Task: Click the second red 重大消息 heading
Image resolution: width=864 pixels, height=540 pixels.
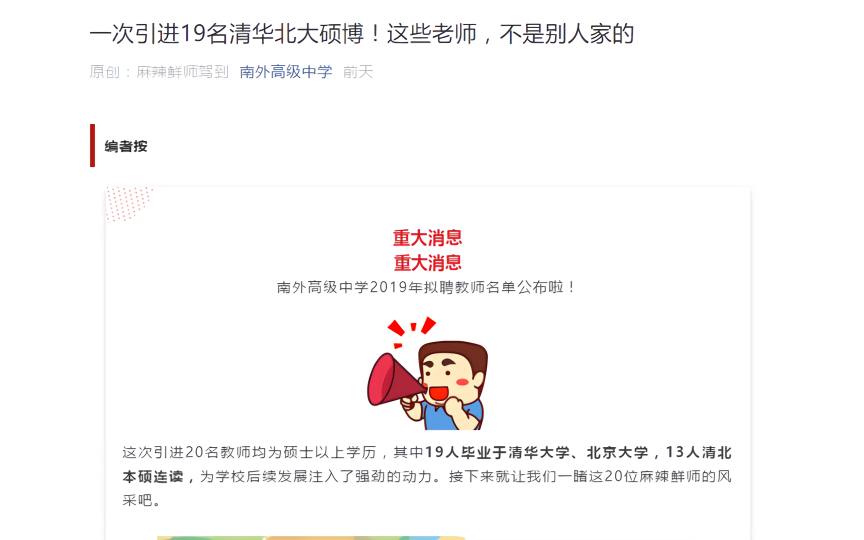Action: point(428,263)
